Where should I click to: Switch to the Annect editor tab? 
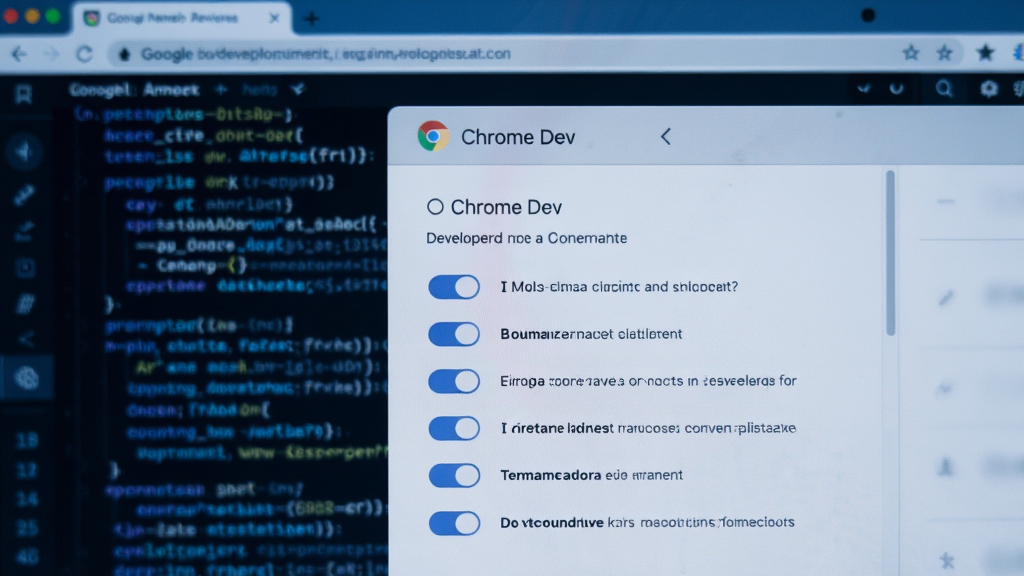[171, 89]
